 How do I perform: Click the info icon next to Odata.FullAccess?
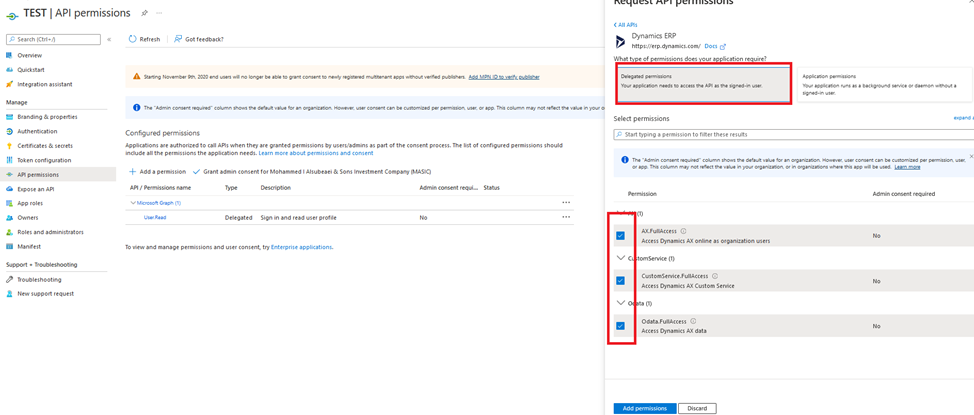pos(693,321)
